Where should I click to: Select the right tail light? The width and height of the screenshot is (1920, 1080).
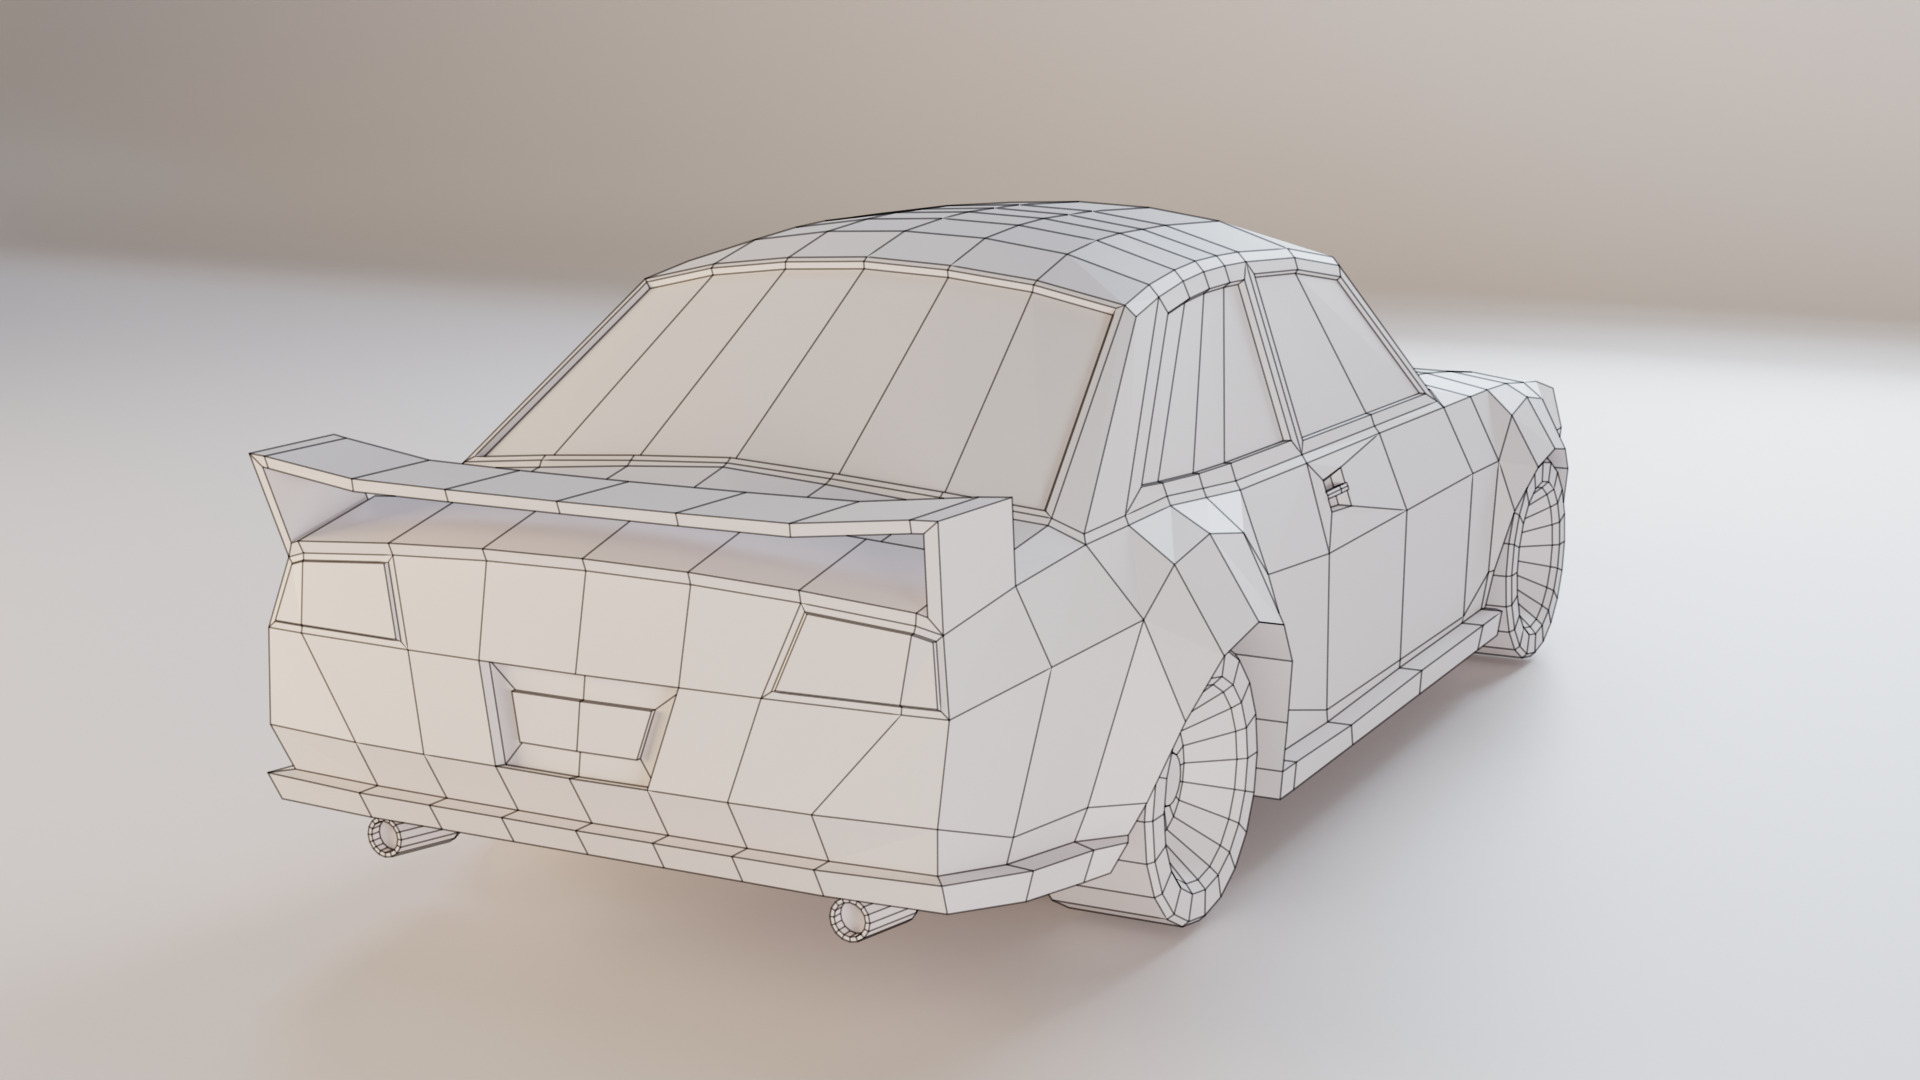(x=856, y=660)
